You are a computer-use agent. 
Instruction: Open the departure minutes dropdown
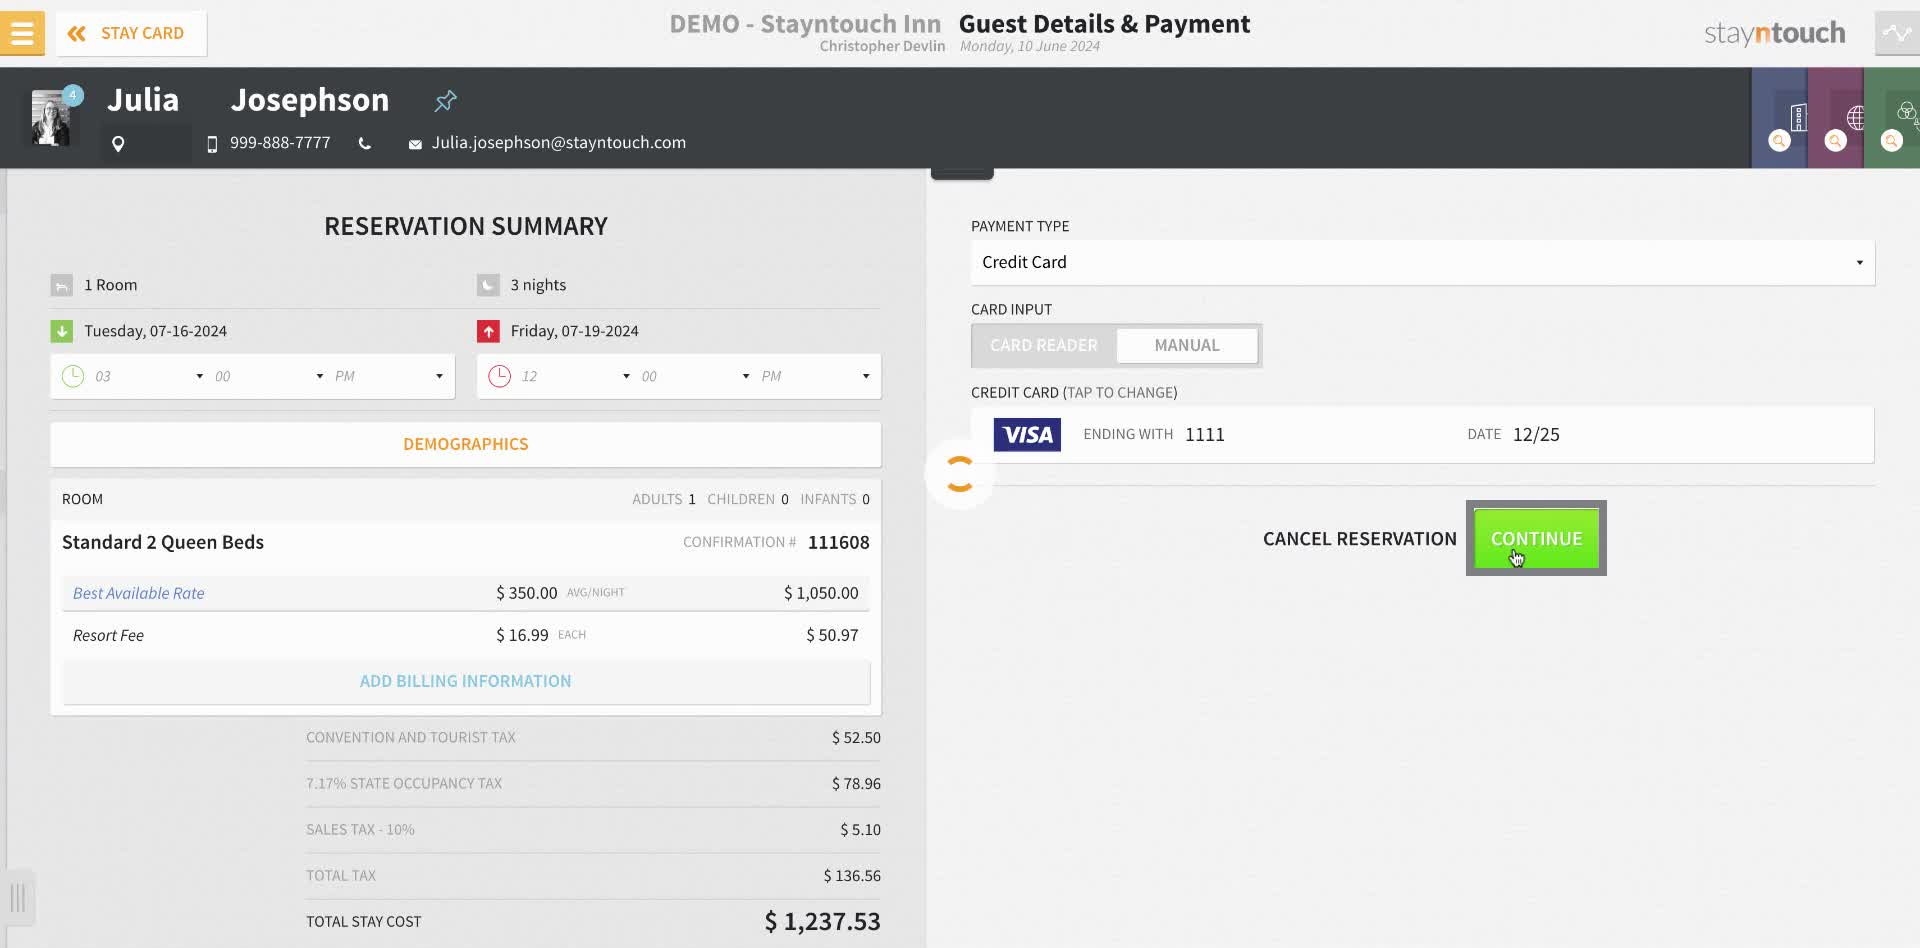click(x=695, y=376)
